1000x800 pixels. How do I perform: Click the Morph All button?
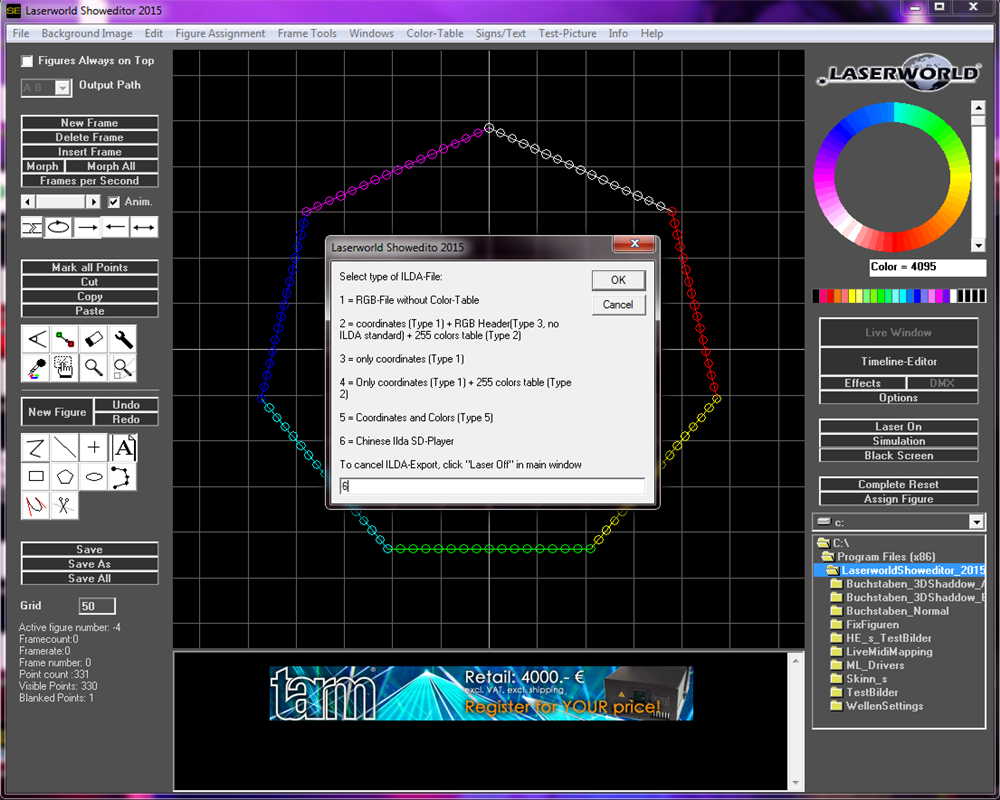[x=112, y=166]
